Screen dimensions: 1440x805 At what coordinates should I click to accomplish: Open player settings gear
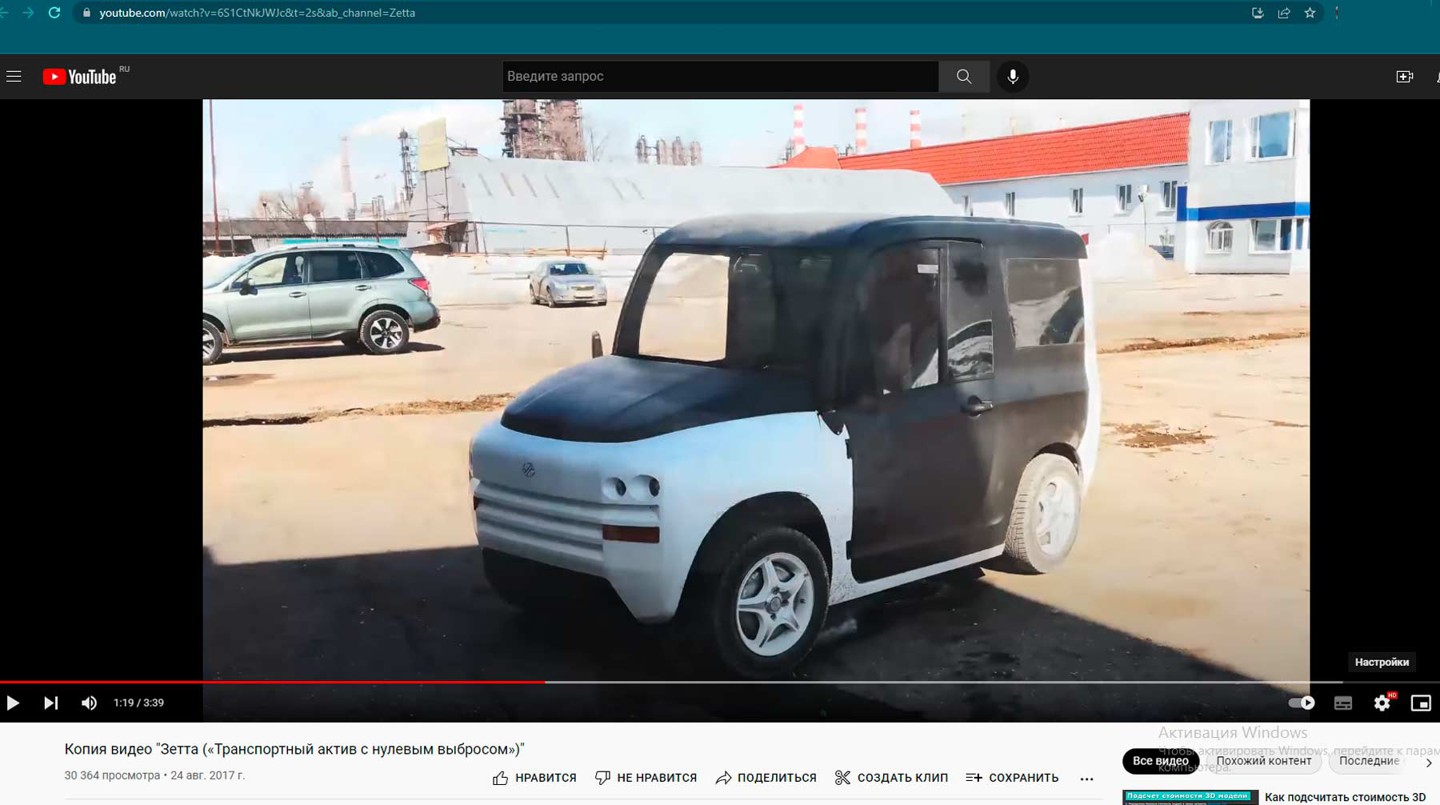1382,703
